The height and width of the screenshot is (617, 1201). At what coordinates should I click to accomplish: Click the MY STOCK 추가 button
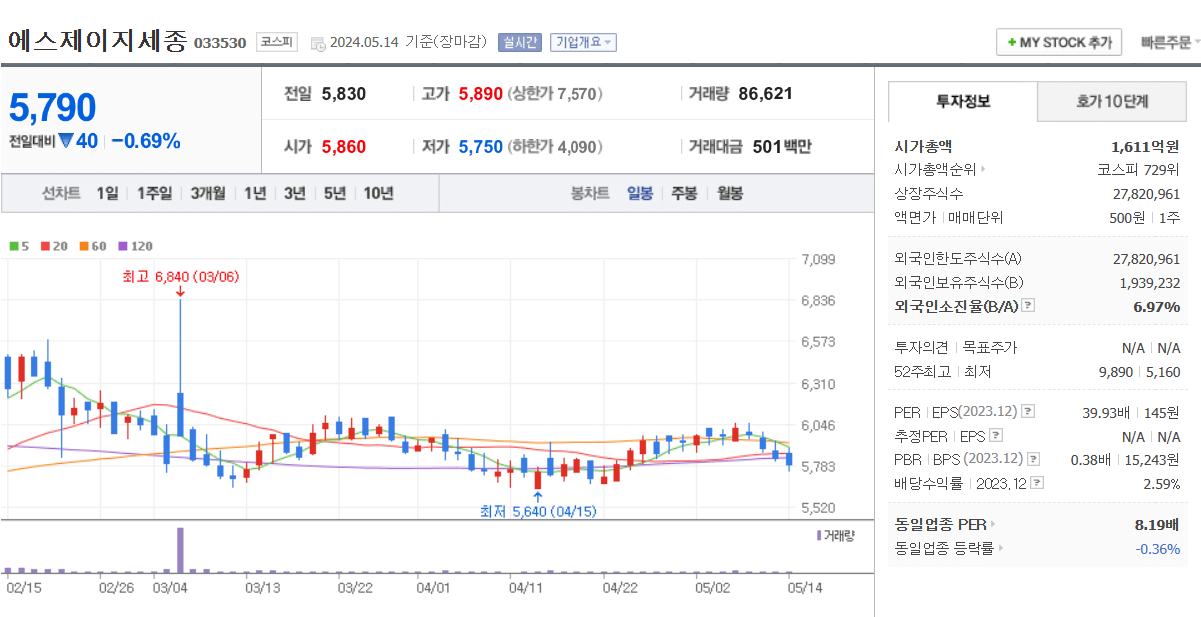coord(1059,43)
